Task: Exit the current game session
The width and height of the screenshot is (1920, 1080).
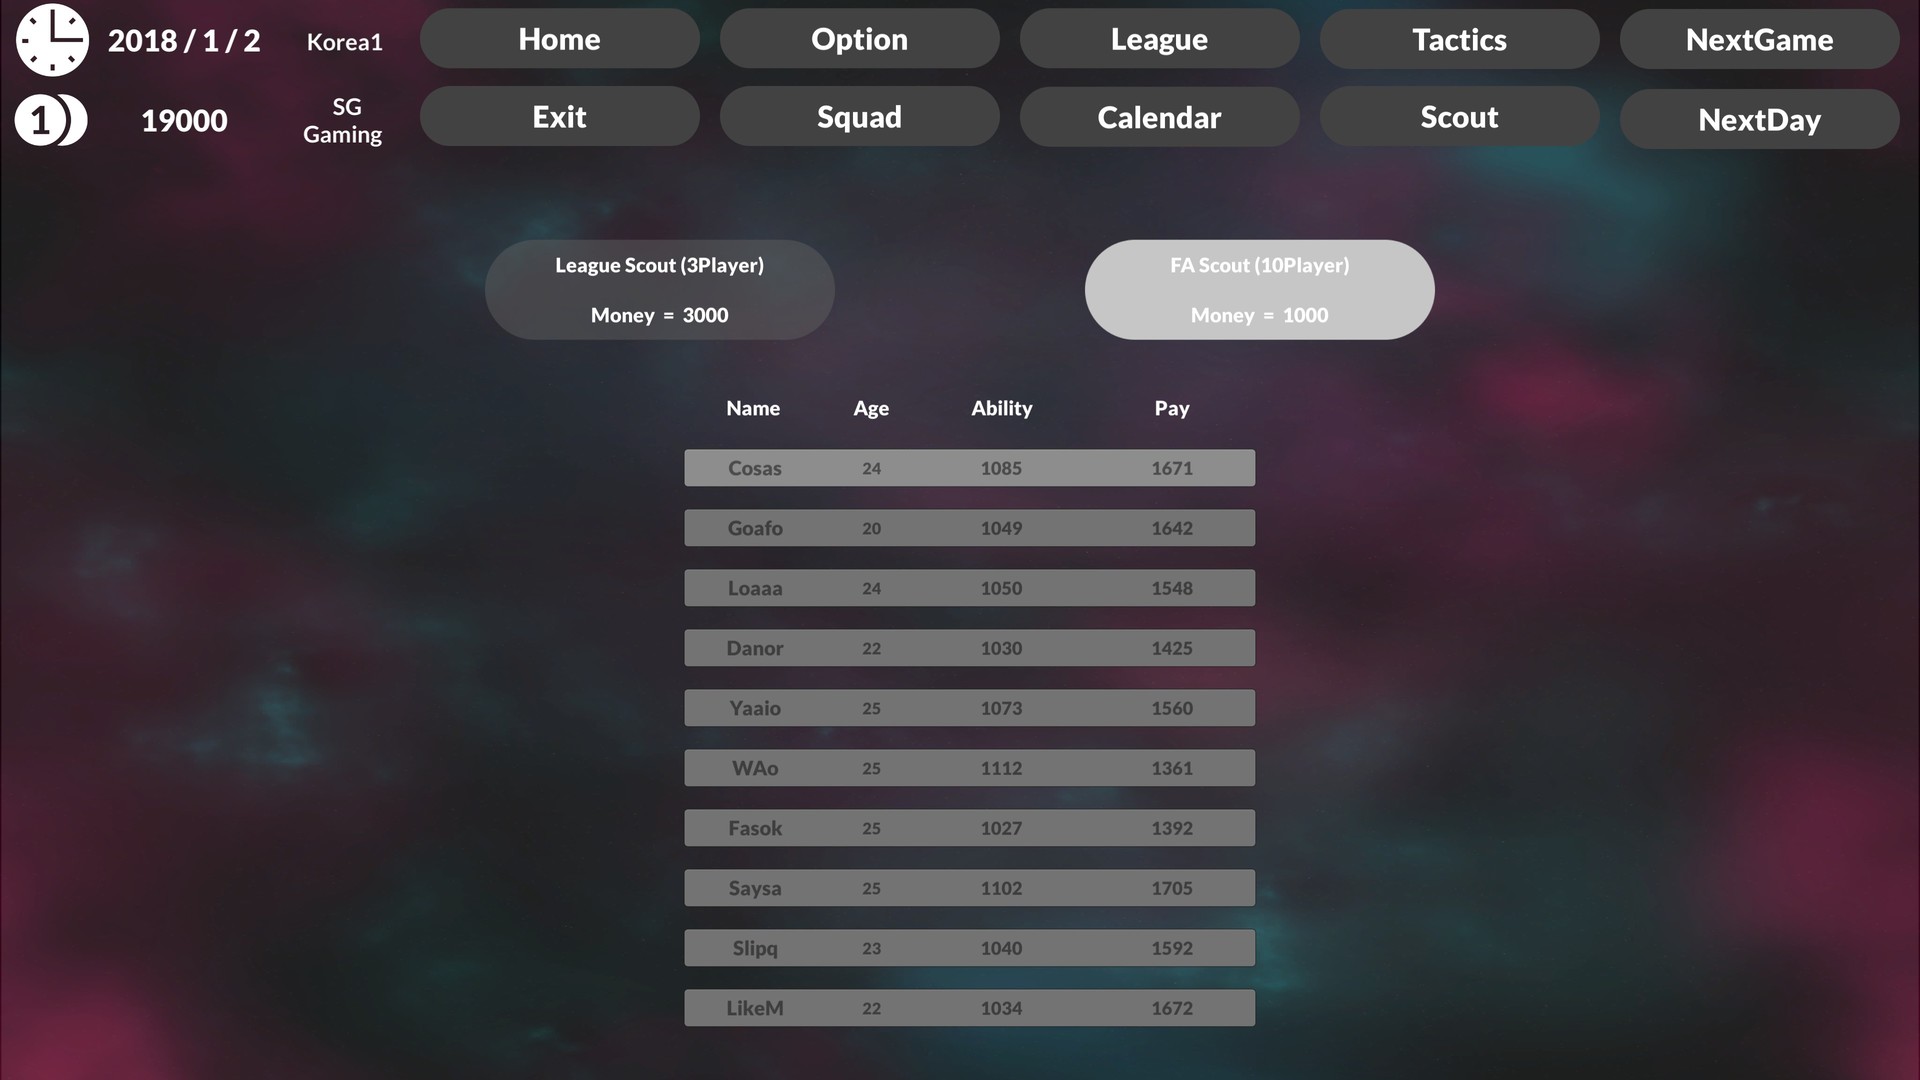Action: tap(559, 116)
